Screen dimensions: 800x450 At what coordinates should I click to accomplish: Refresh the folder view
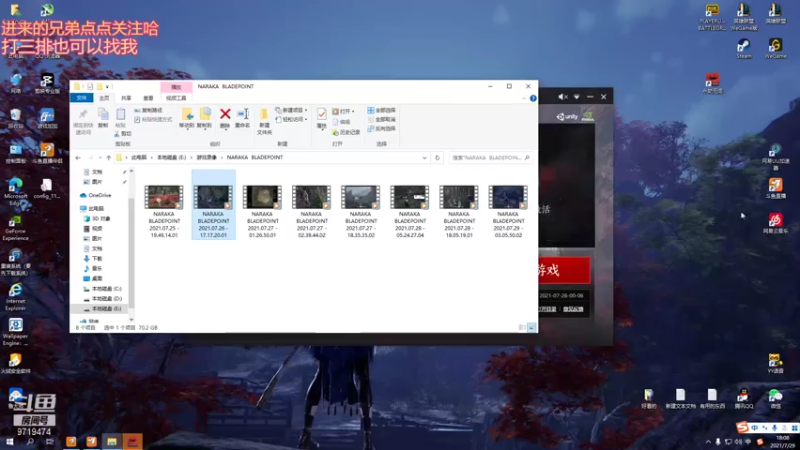point(437,158)
